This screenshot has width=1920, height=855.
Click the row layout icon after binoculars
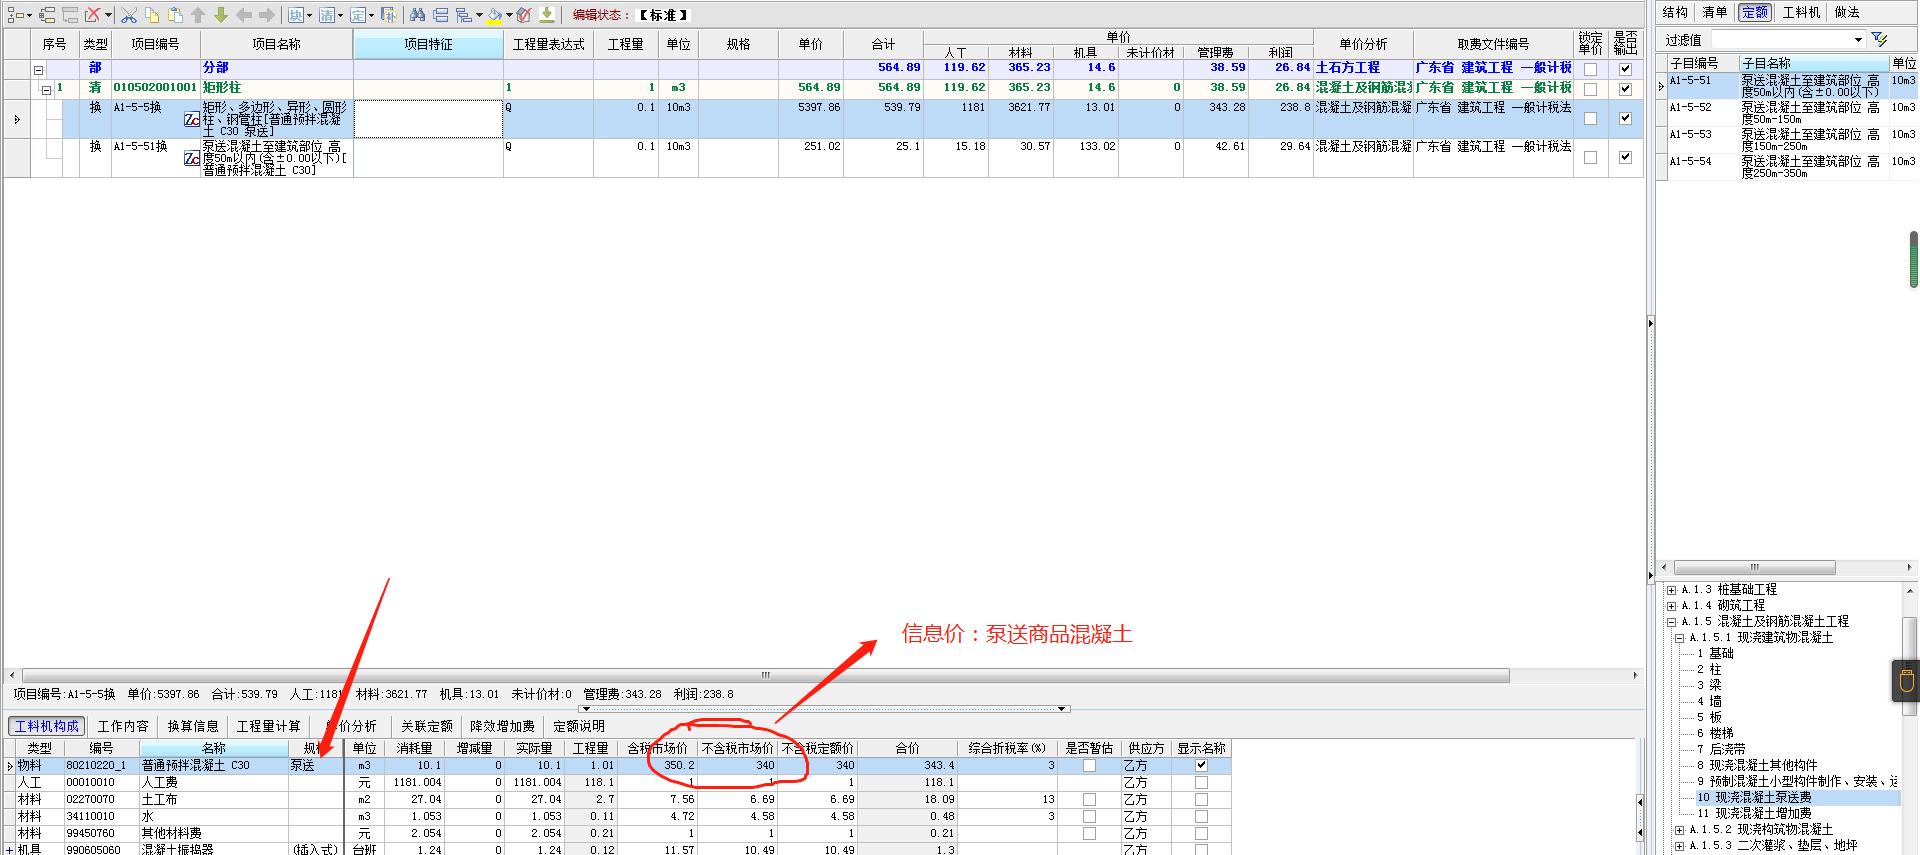point(441,15)
